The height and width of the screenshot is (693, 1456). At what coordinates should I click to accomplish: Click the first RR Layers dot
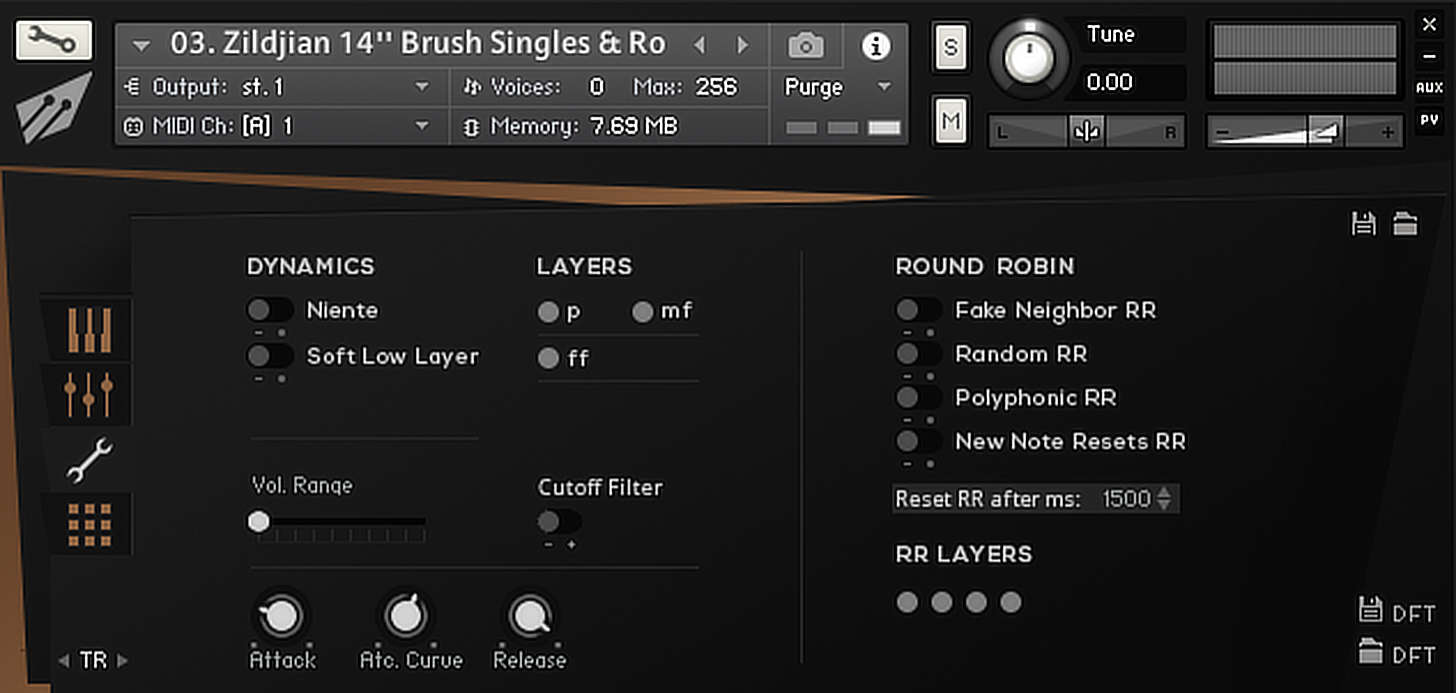click(x=907, y=602)
